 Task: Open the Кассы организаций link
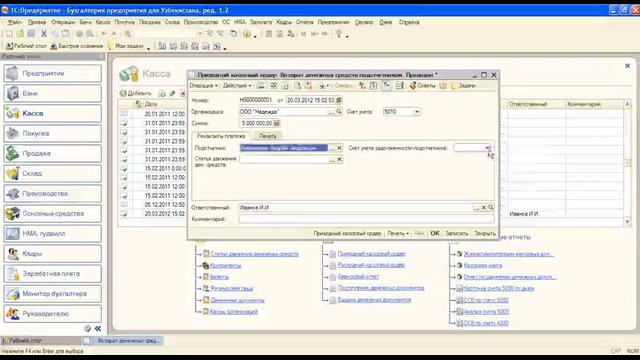point(233,311)
